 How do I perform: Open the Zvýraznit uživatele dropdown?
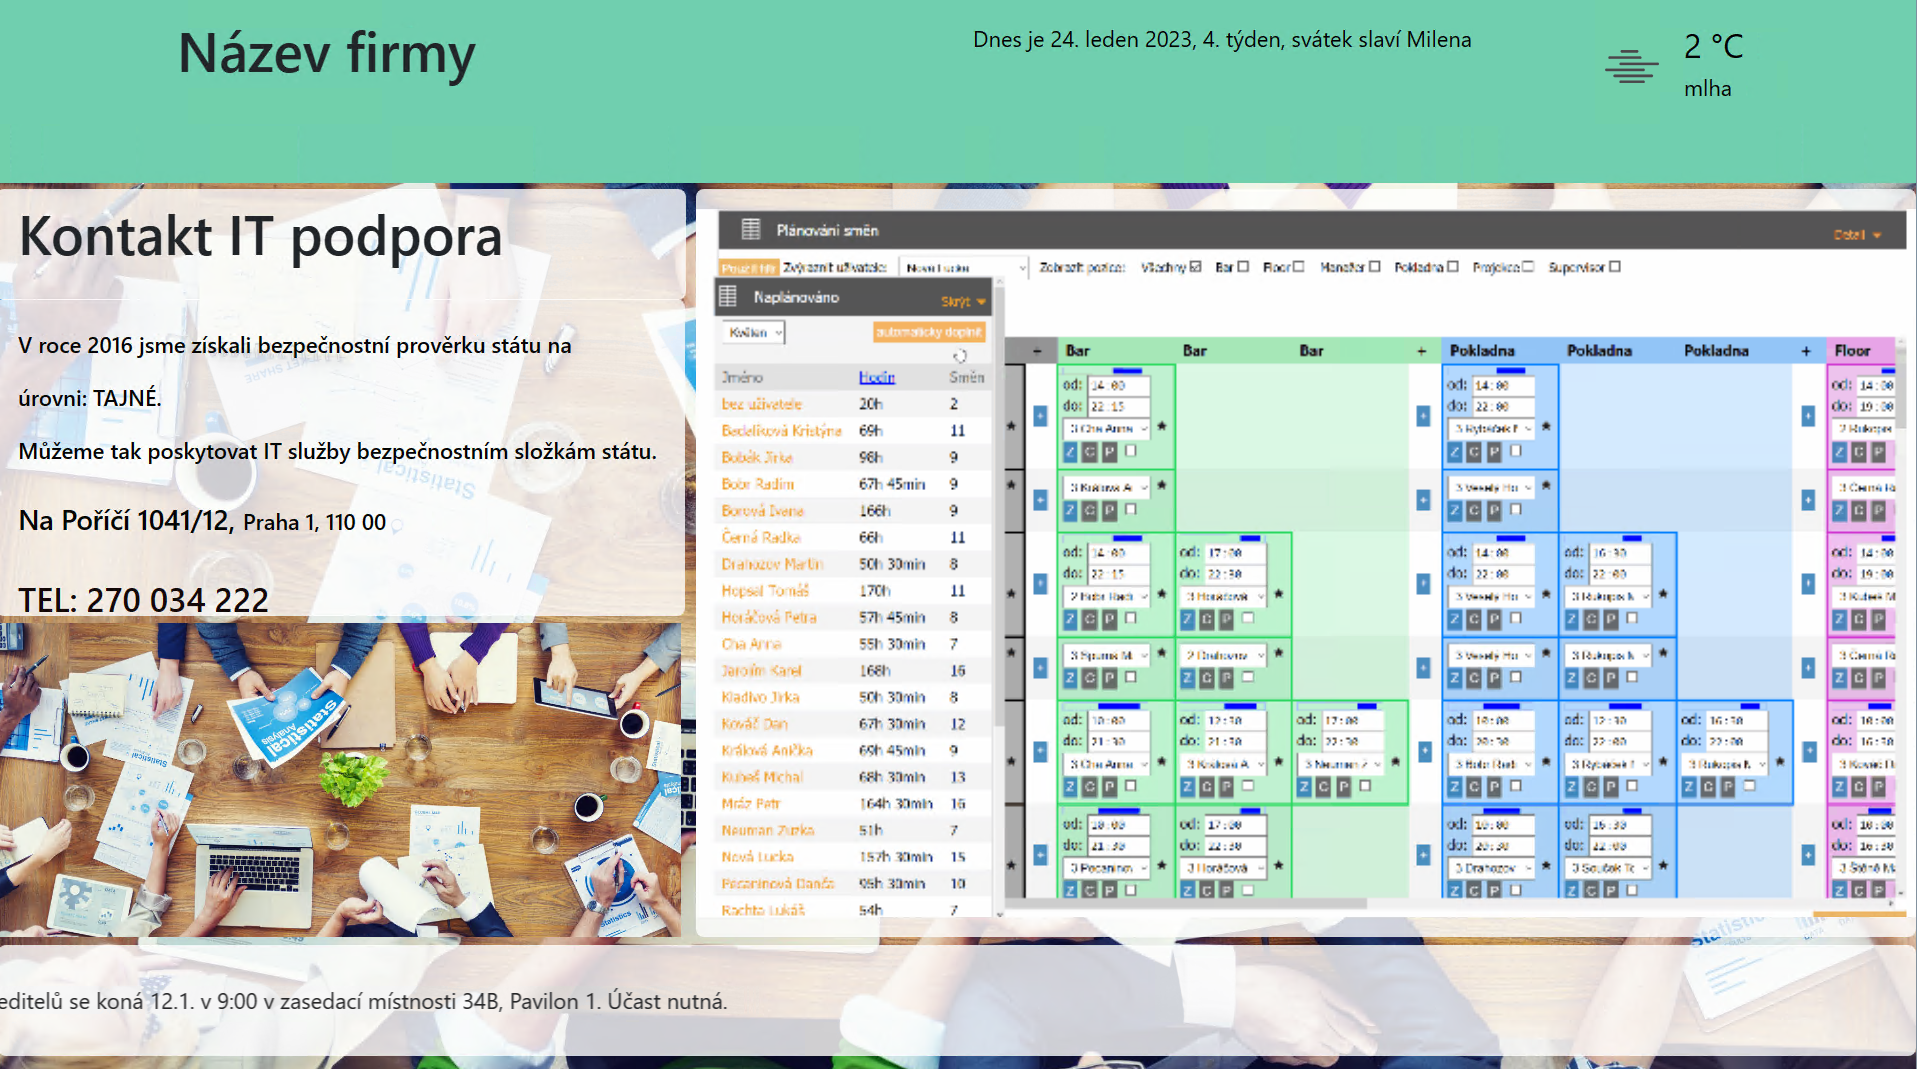point(963,268)
